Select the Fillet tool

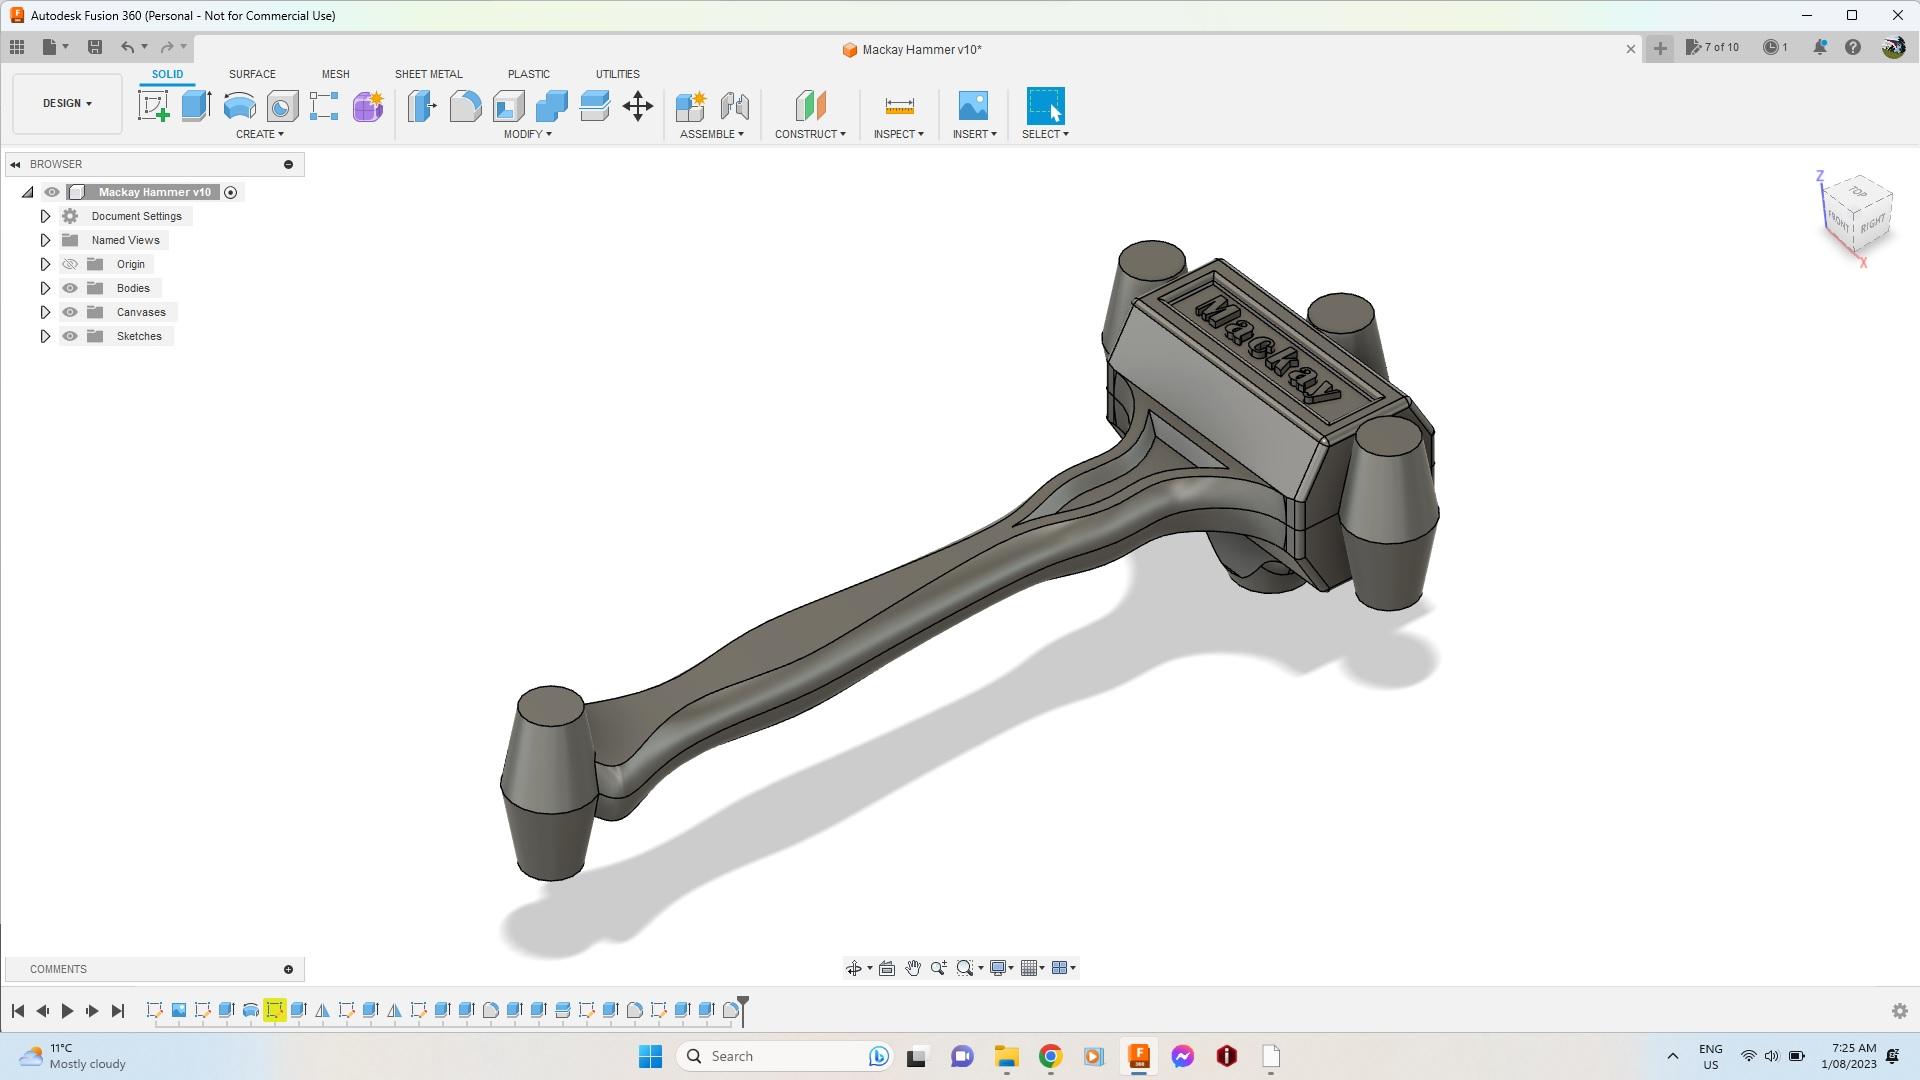[x=465, y=106]
